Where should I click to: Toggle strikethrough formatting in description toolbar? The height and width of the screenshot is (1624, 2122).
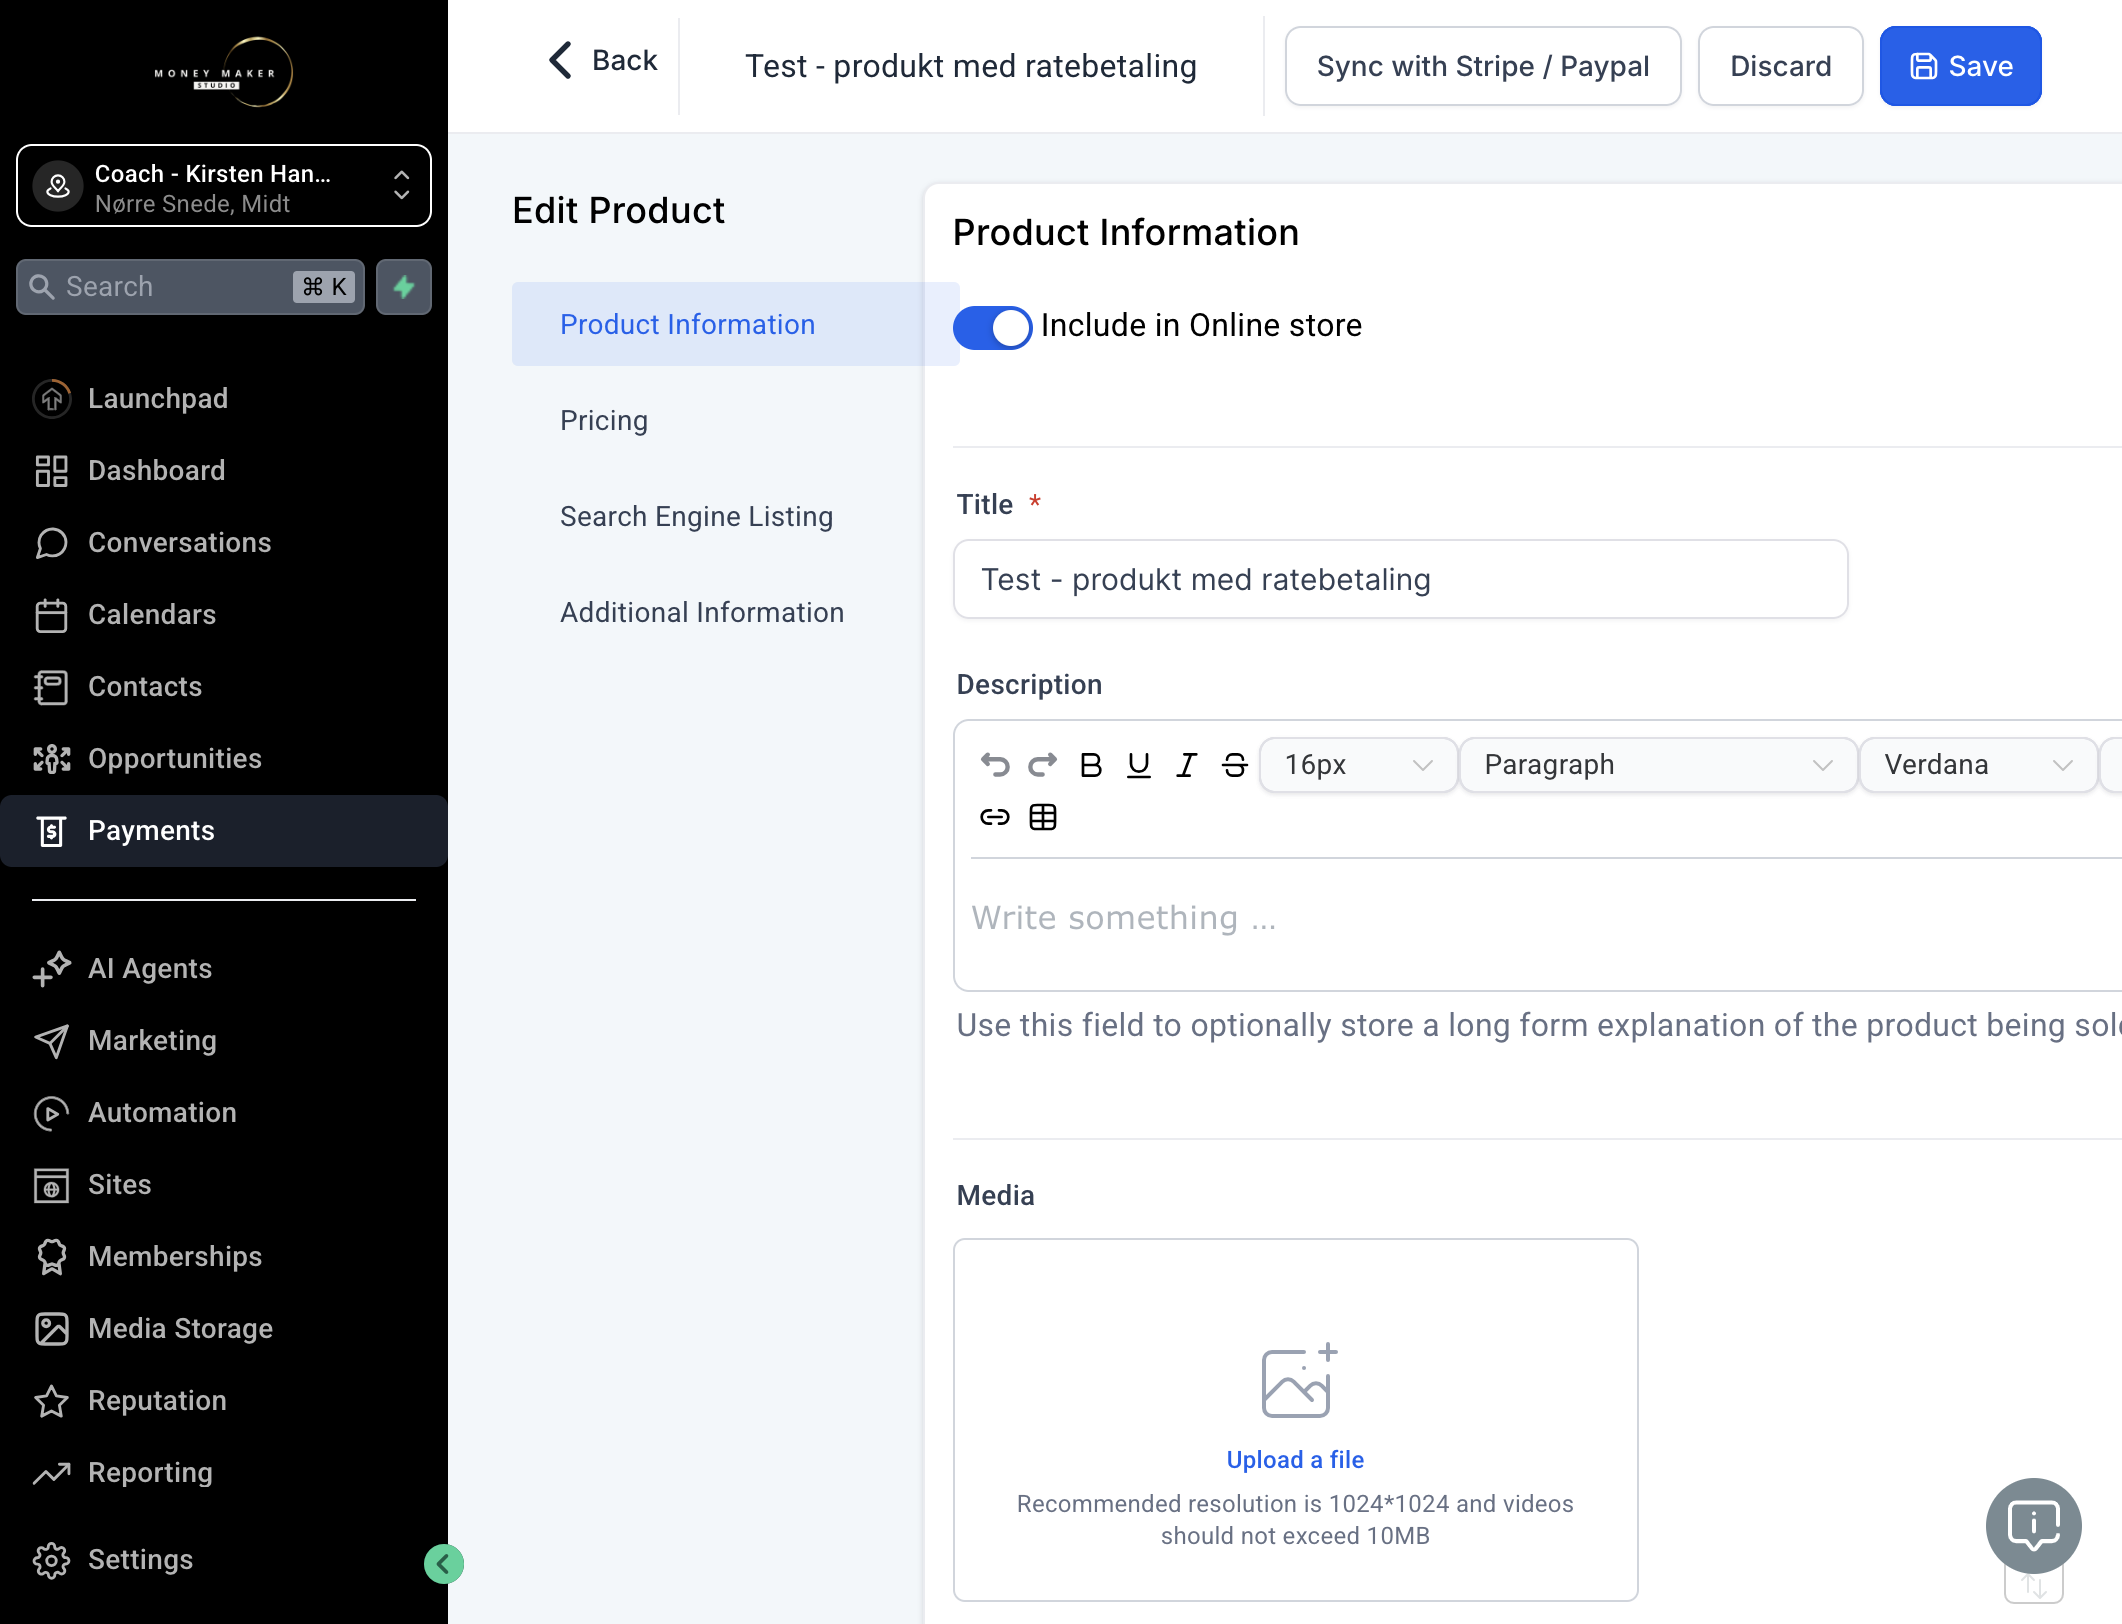point(1235,765)
